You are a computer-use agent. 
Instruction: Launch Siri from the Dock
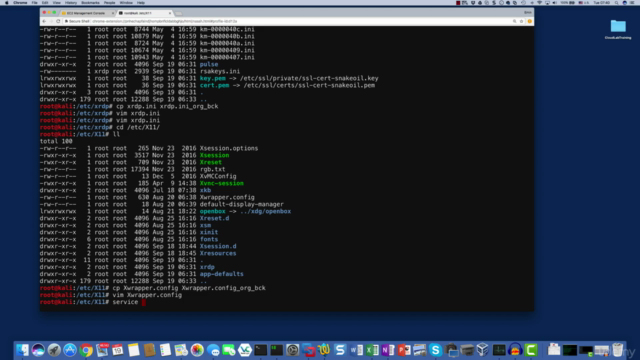coord(38,350)
